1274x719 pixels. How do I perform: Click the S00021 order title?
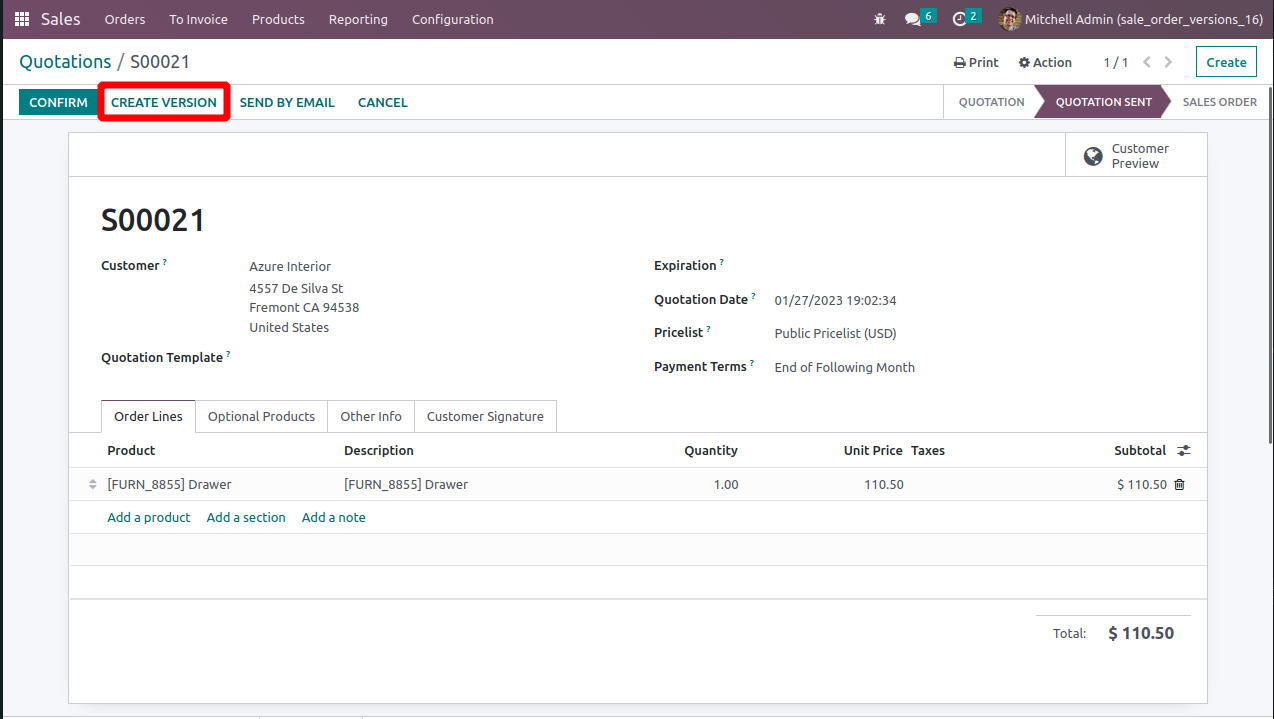tap(153, 220)
